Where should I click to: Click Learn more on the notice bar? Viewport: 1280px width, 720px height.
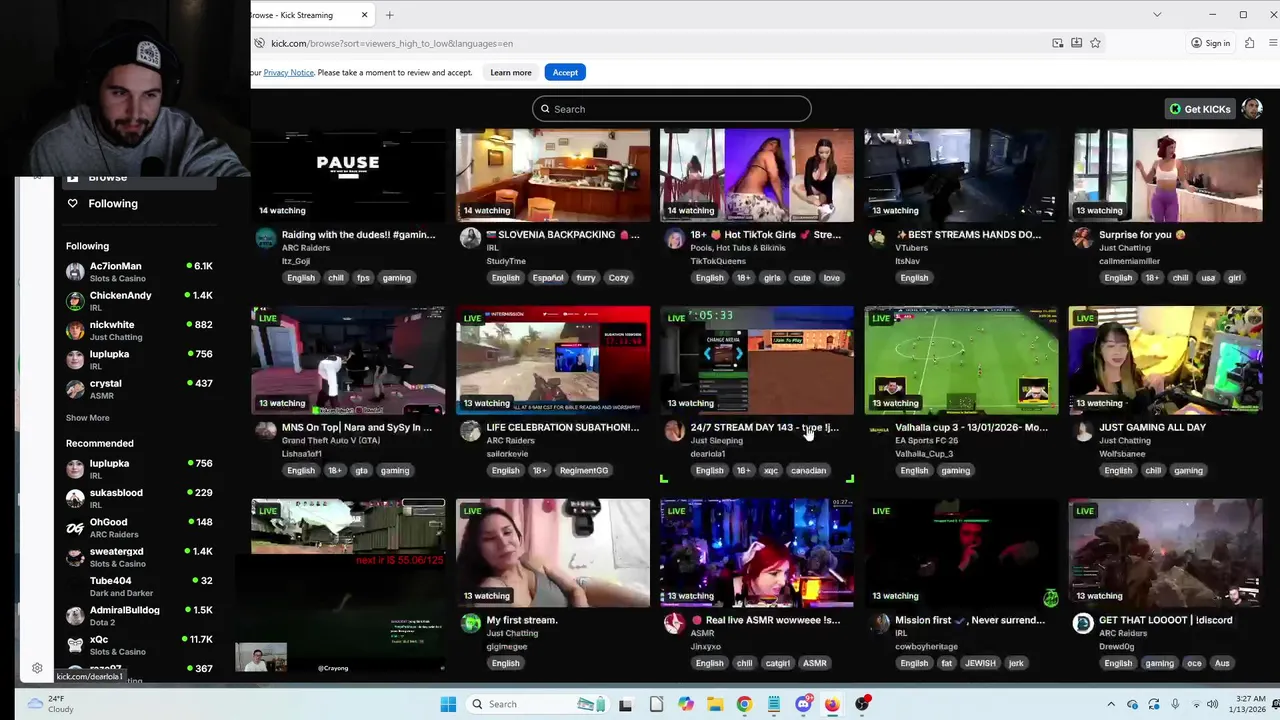(x=511, y=72)
